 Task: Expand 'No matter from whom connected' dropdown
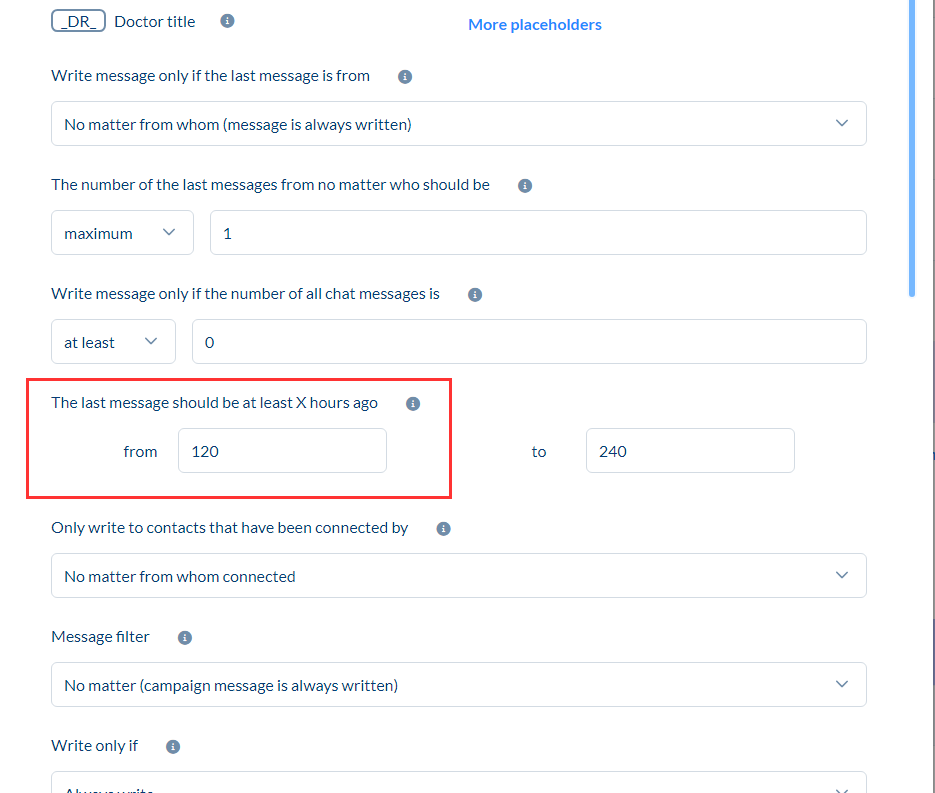[x=458, y=576]
